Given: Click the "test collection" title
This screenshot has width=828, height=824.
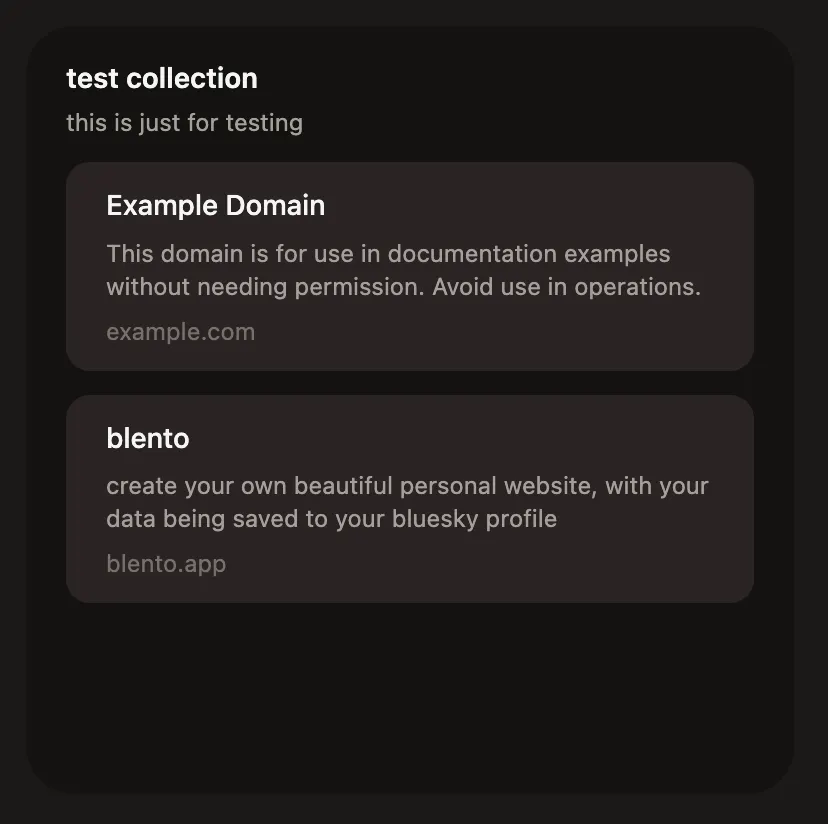Looking at the screenshot, I should (161, 78).
